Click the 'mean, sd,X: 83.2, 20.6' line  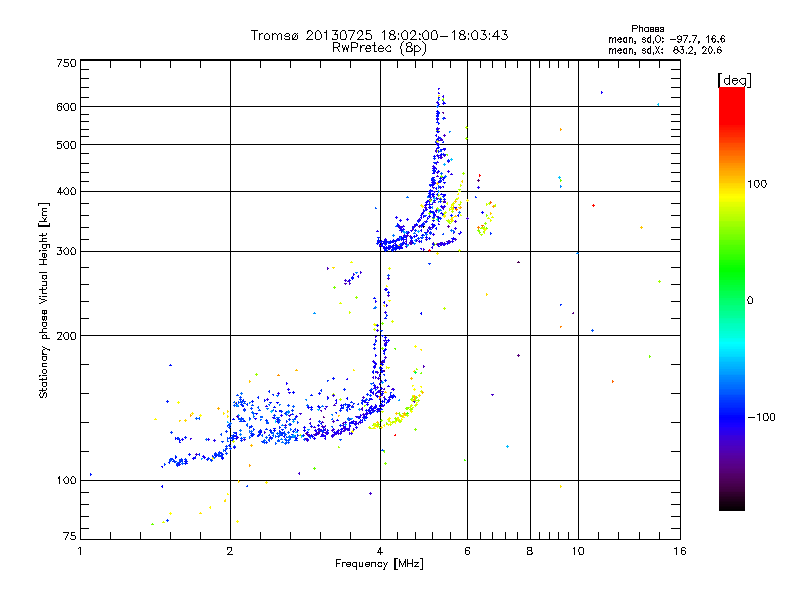tap(665, 50)
